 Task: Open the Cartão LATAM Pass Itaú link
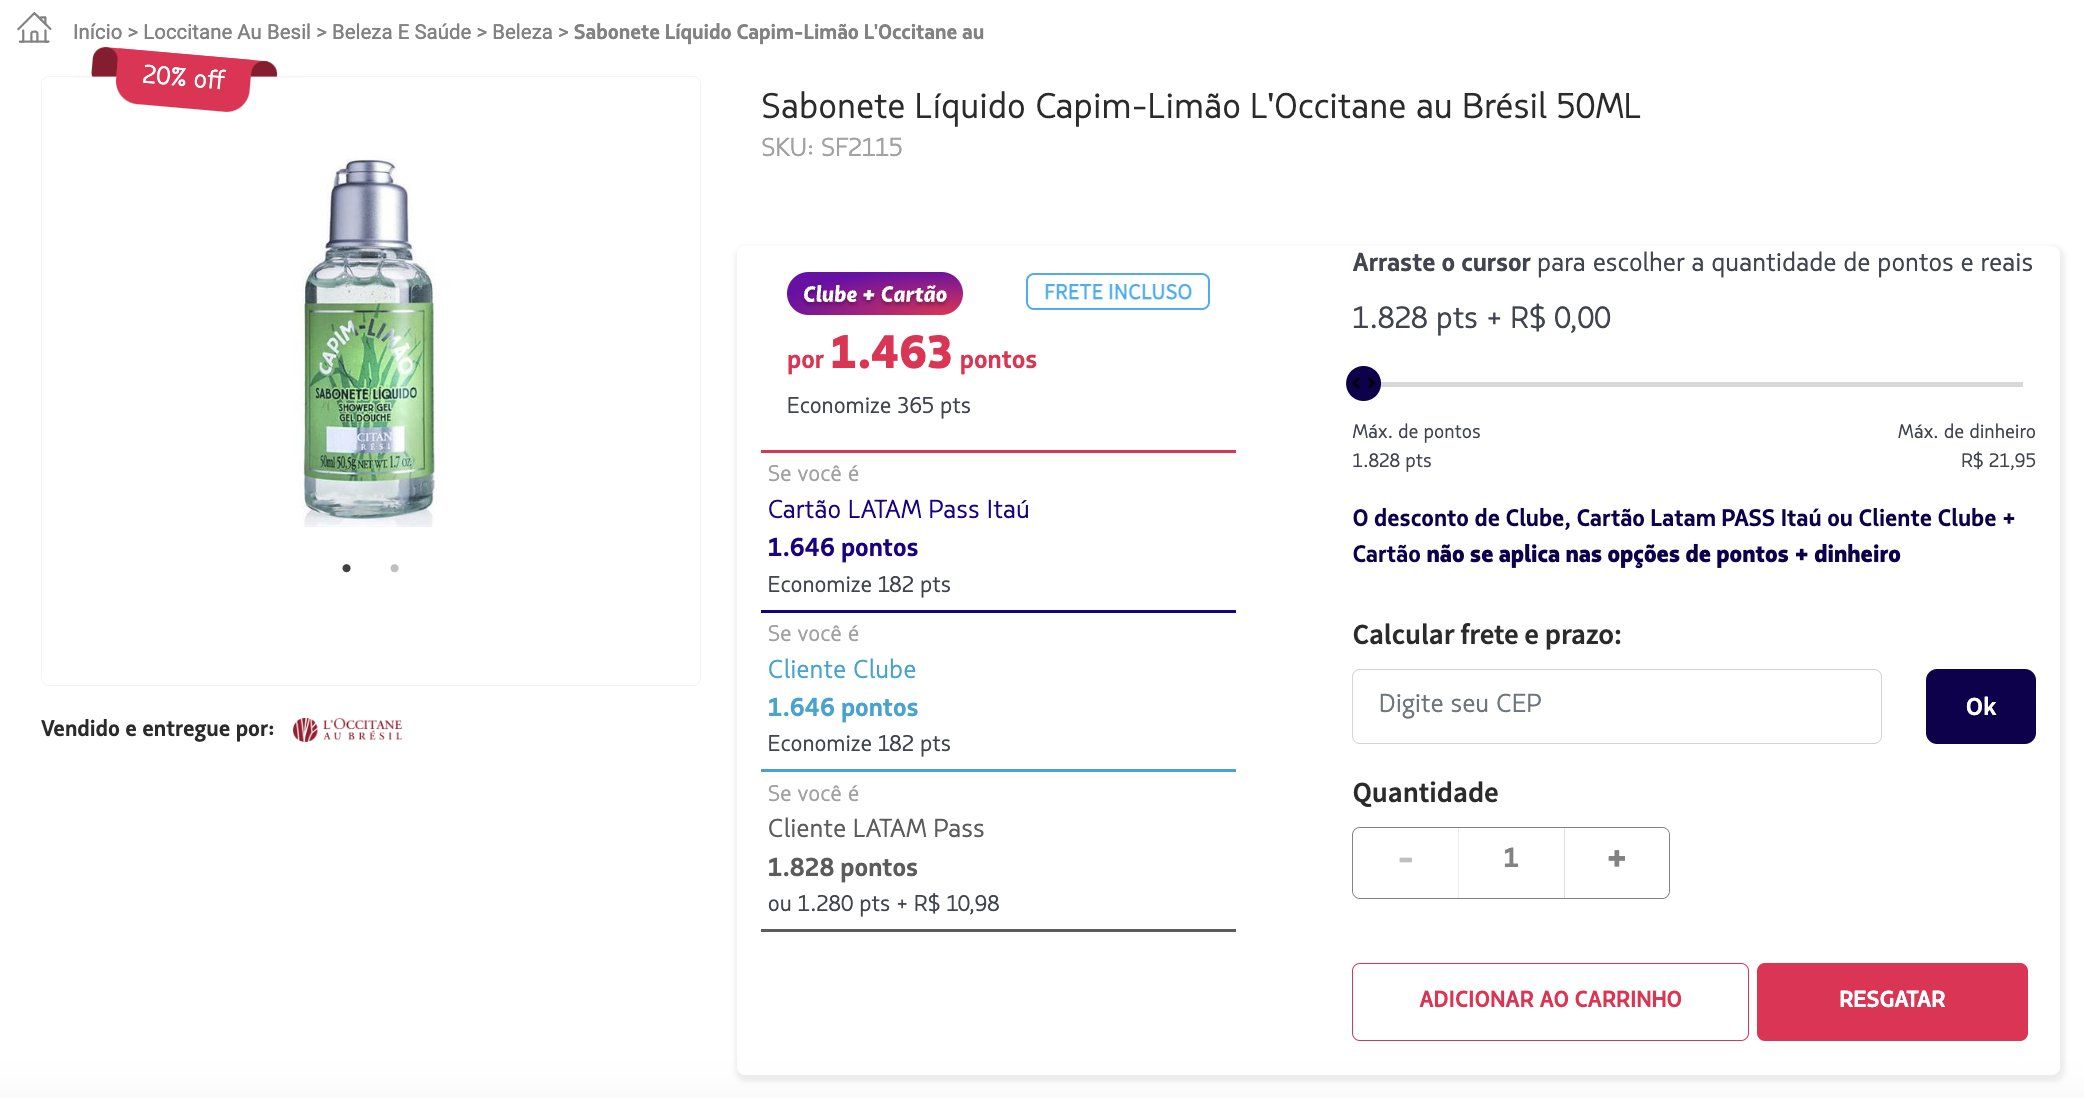coord(898,509)
